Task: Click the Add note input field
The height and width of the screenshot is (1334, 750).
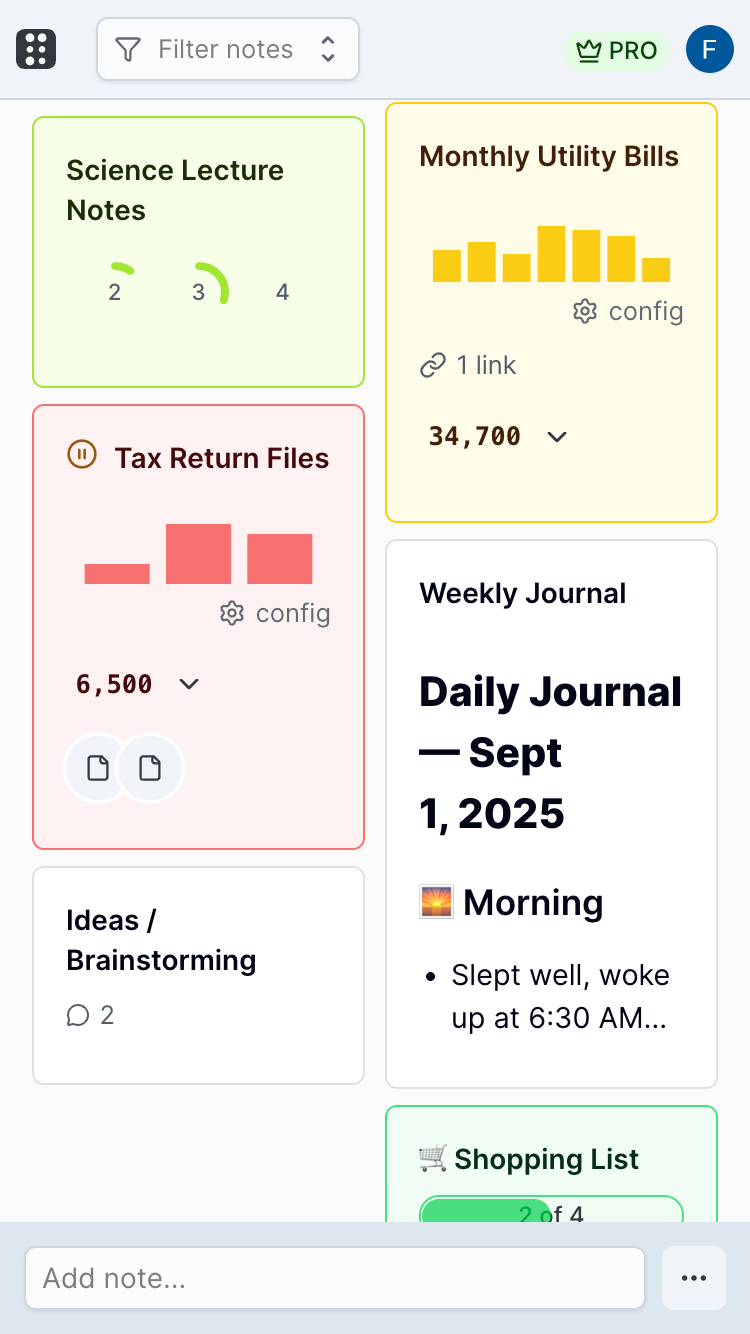Action: point(335,1277)
